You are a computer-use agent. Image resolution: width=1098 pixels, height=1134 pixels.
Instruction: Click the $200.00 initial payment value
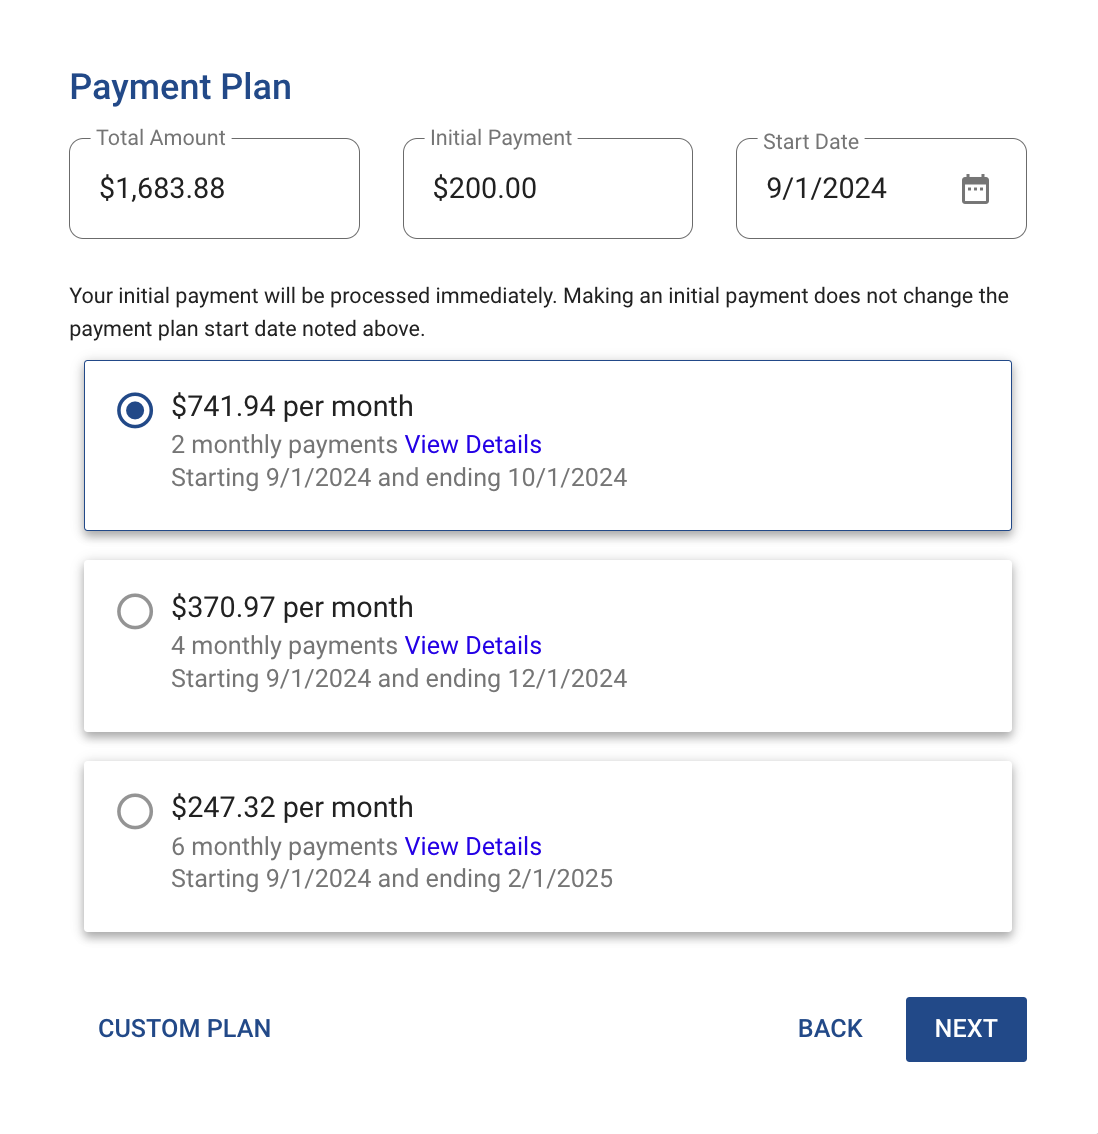485,188
